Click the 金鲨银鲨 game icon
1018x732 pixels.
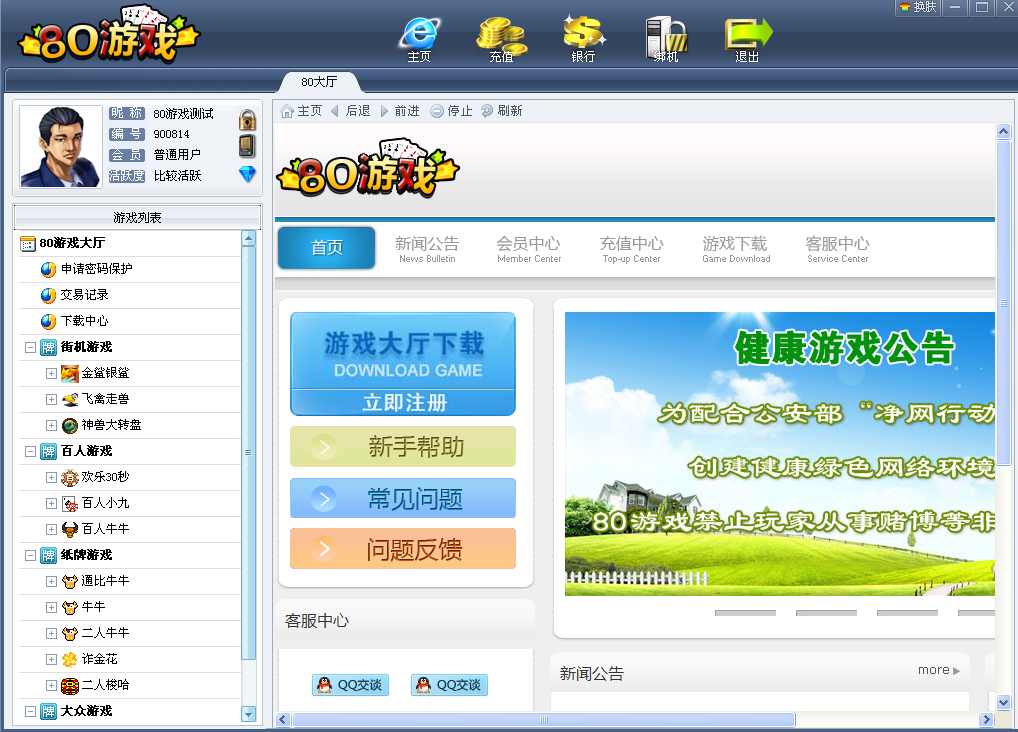[x=69, y=373]
